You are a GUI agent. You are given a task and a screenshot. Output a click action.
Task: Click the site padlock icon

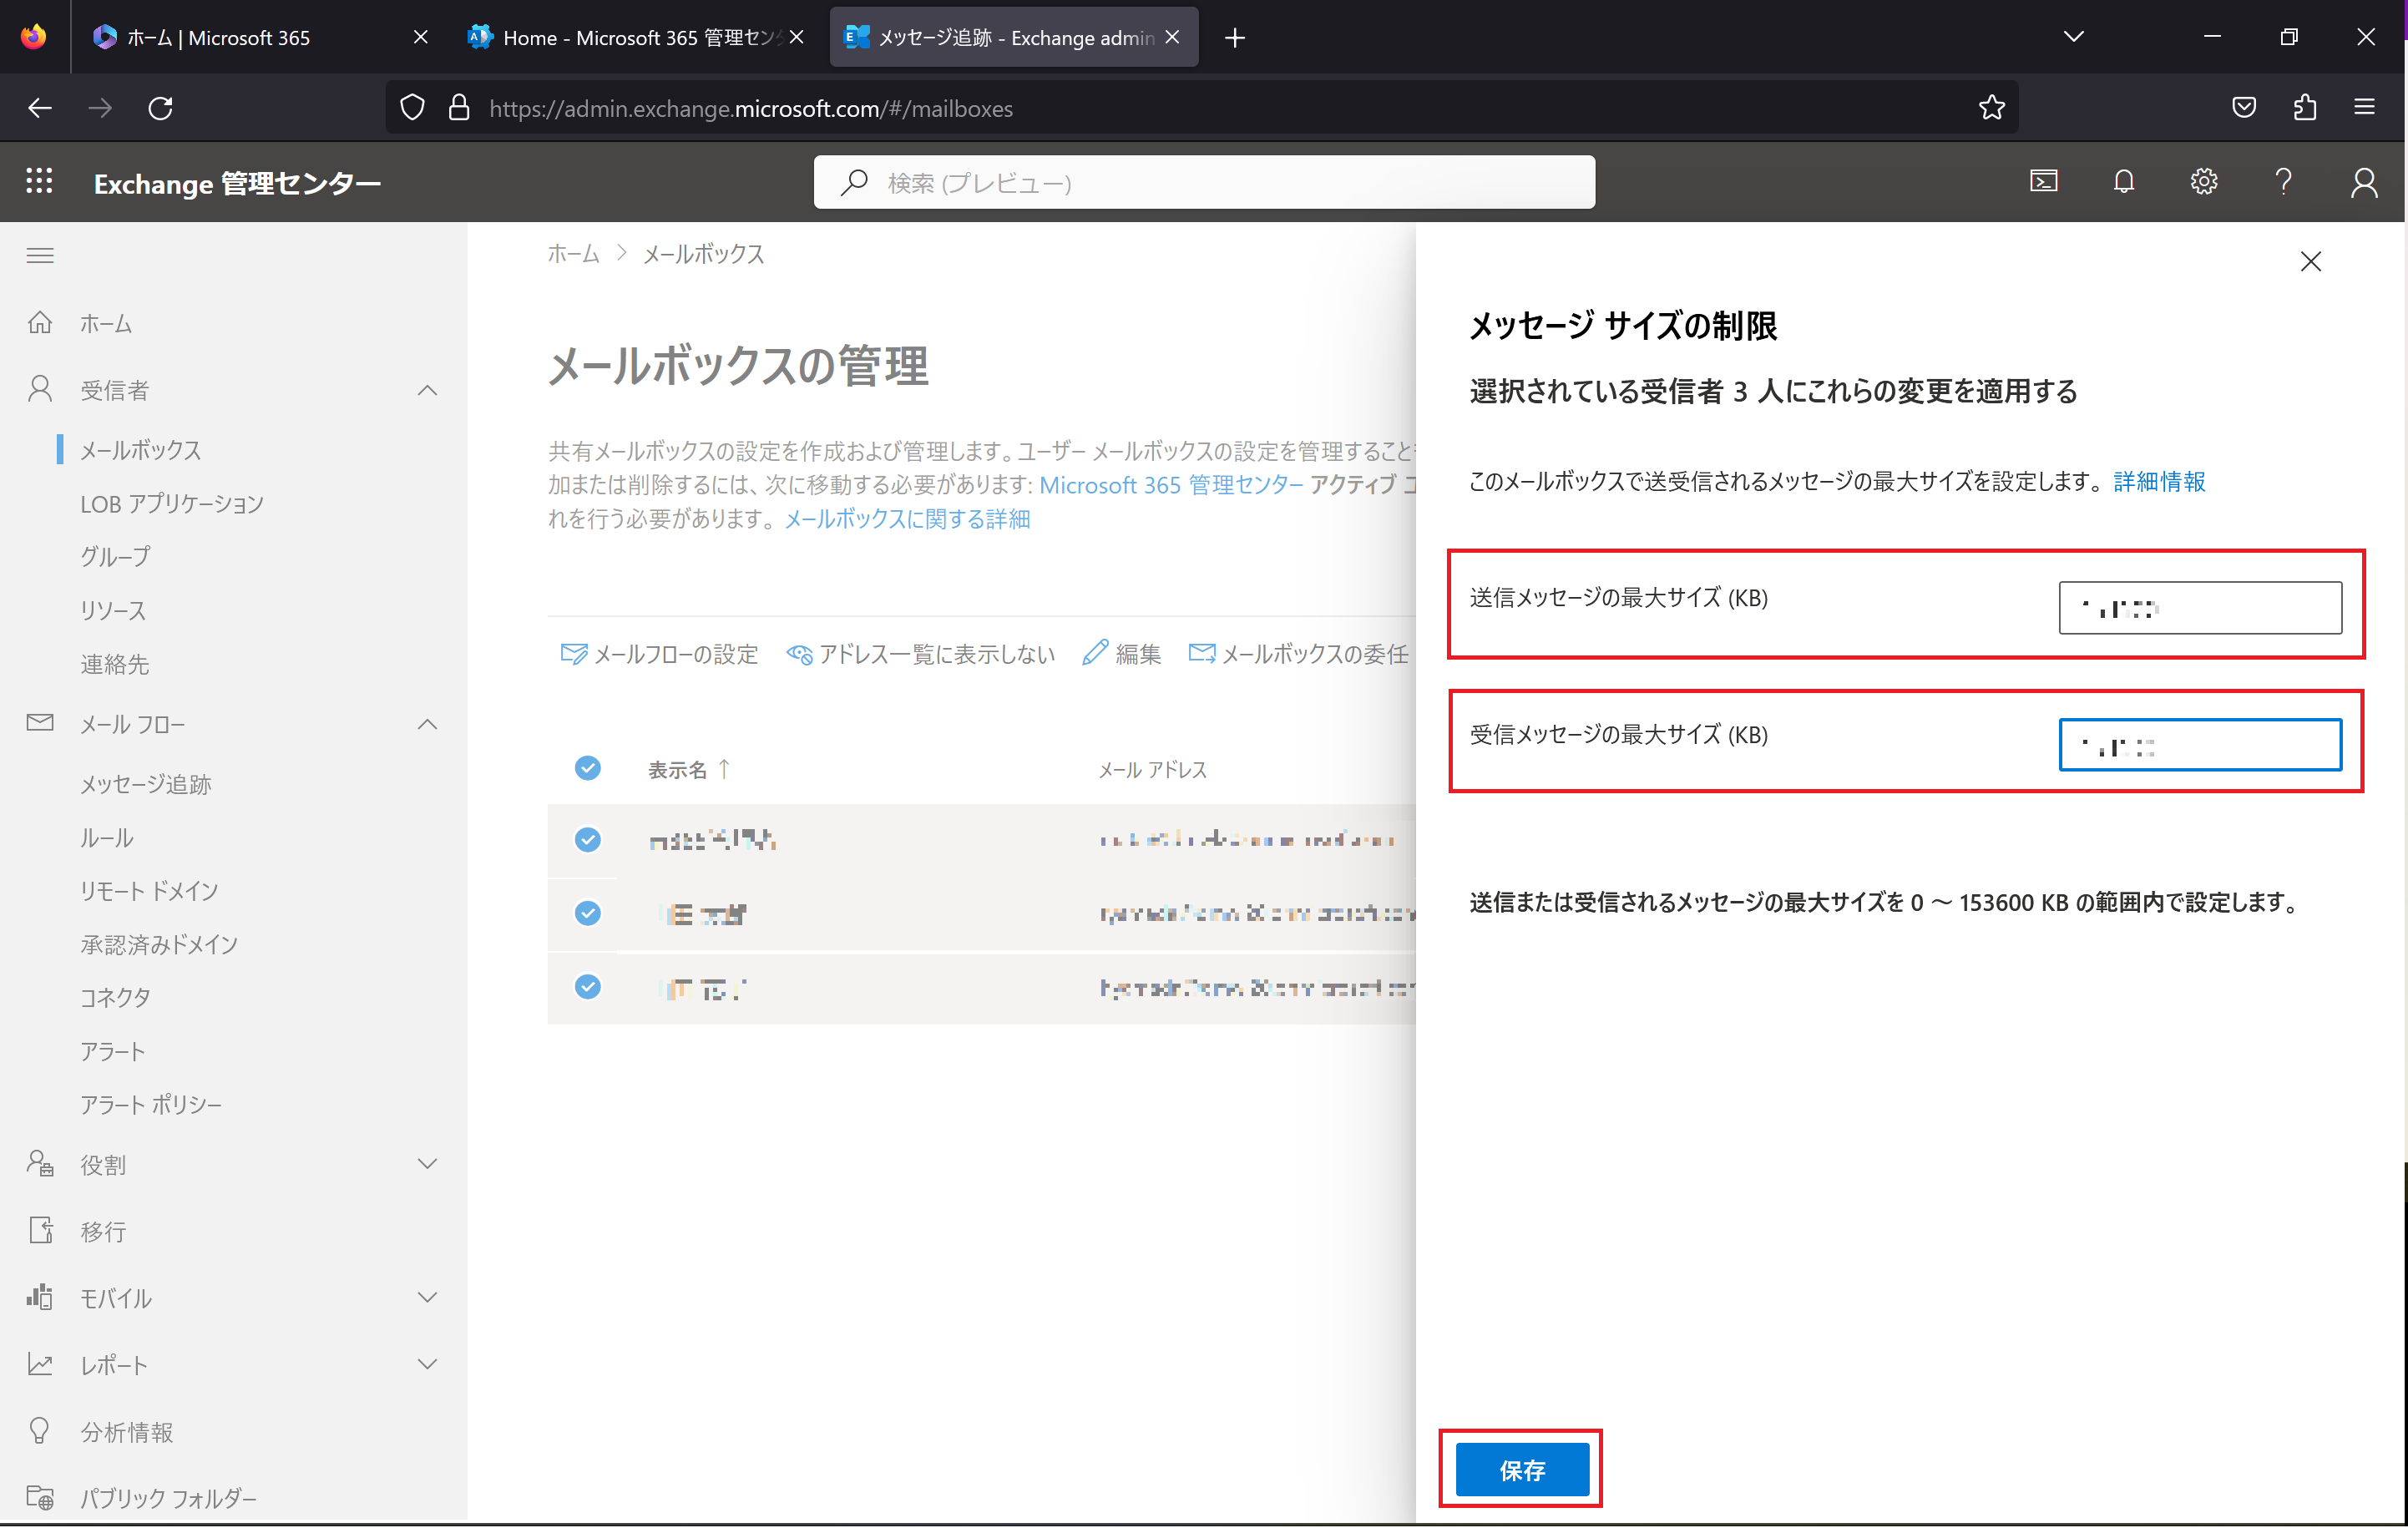(x=459, y=108)
